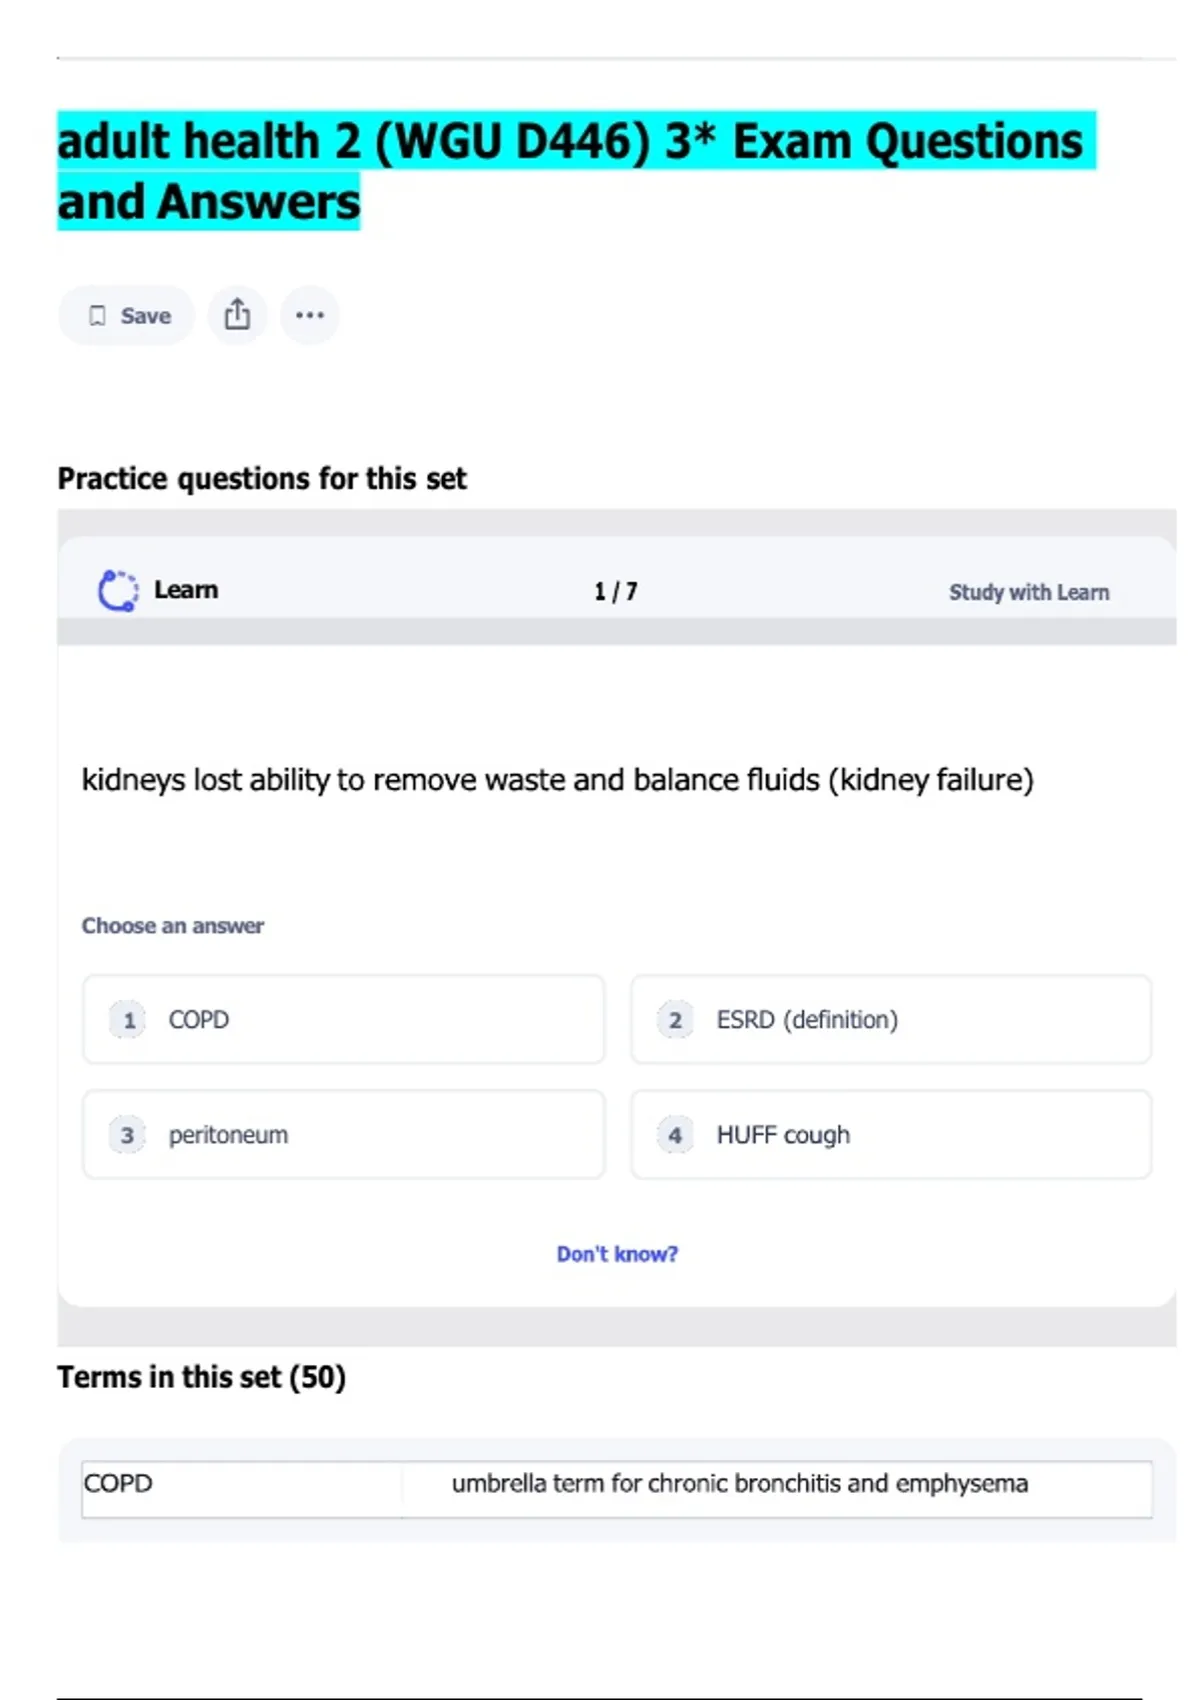Click the Save bookmark button
1200x1700 pixels.
coord(127,316)
